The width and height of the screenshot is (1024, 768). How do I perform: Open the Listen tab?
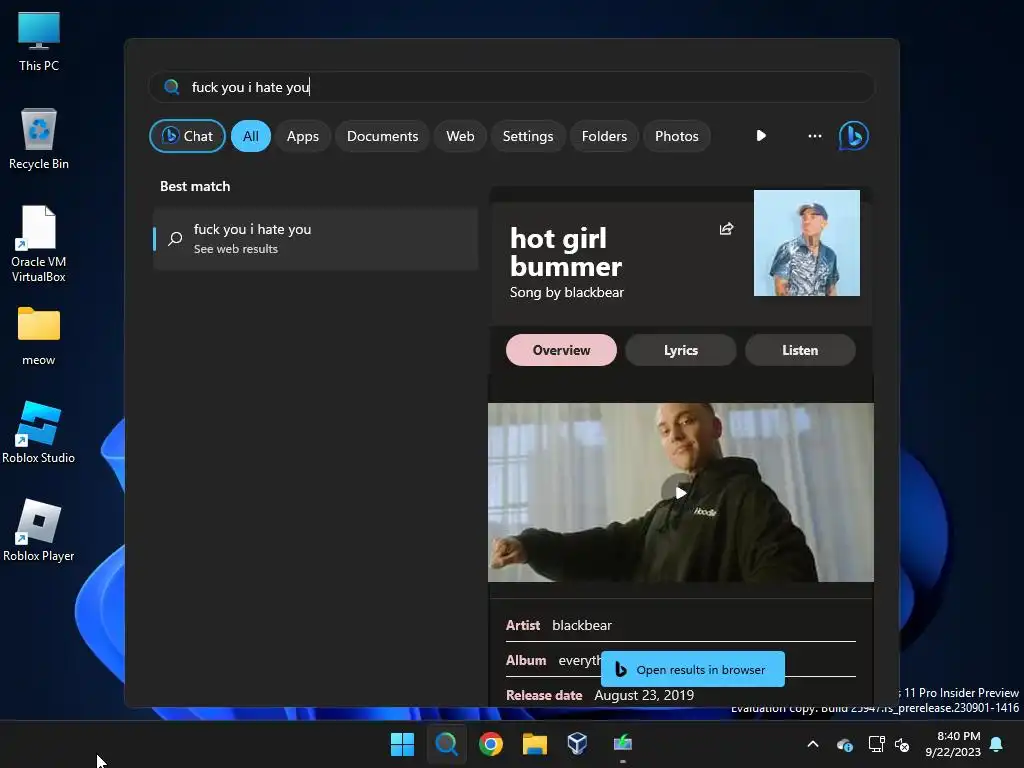(800, 350)
